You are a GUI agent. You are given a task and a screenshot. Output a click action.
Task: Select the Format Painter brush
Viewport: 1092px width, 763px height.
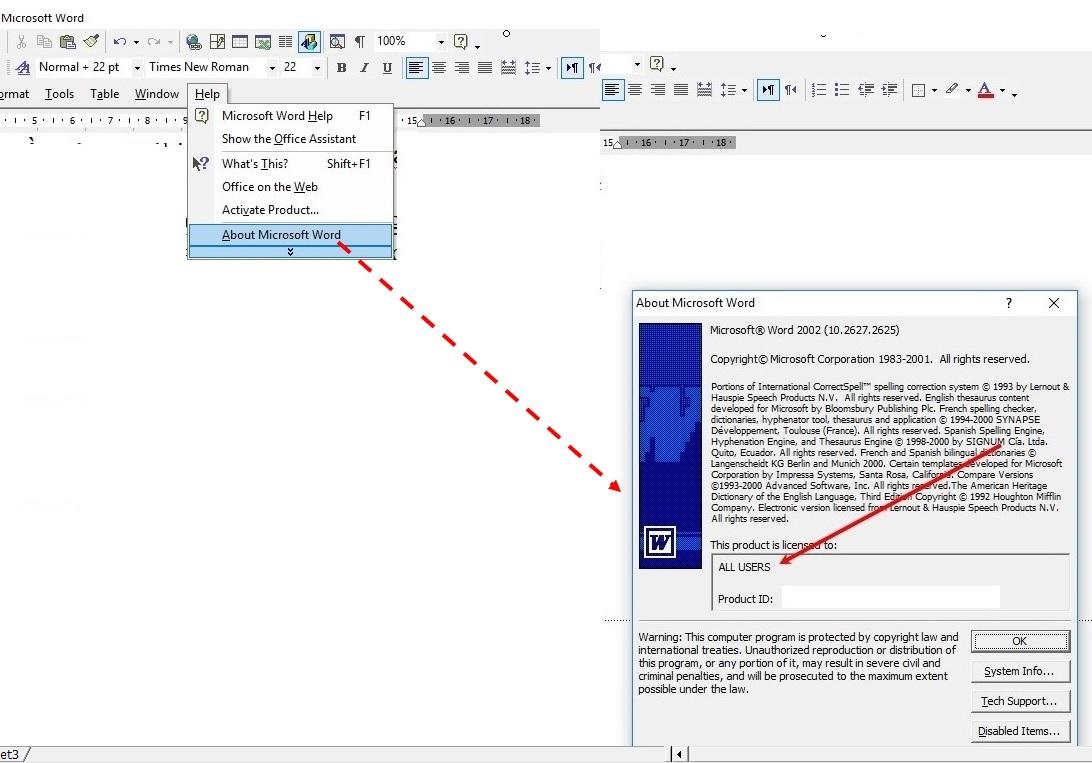[91, 42]
